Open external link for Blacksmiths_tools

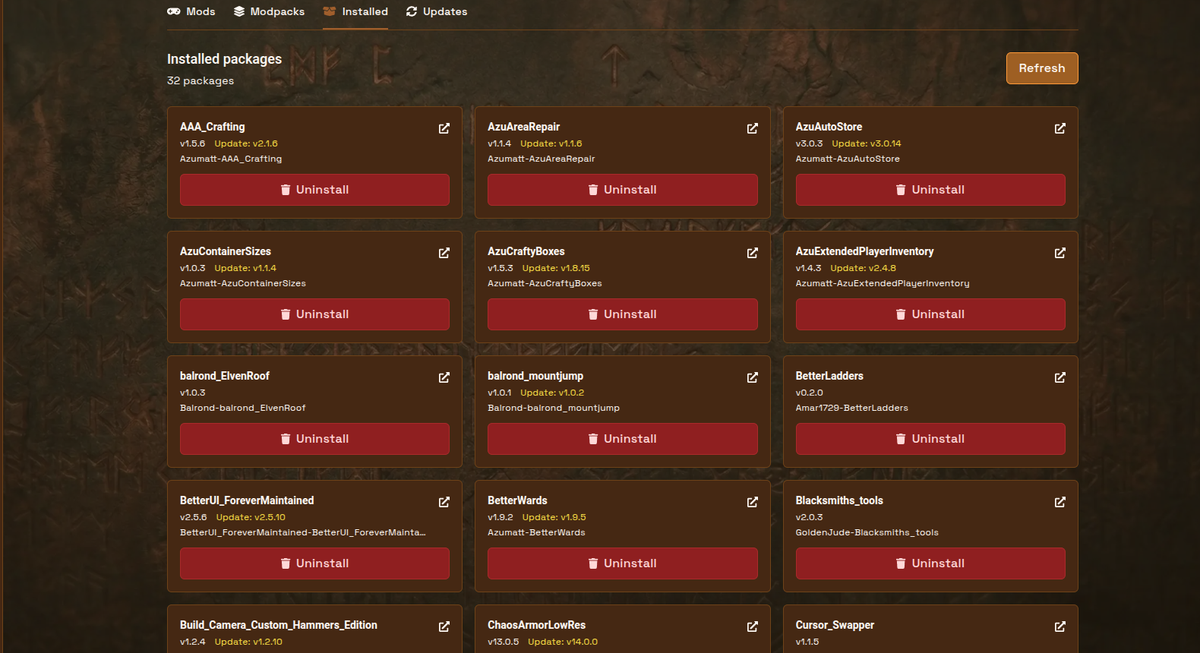1060,502
